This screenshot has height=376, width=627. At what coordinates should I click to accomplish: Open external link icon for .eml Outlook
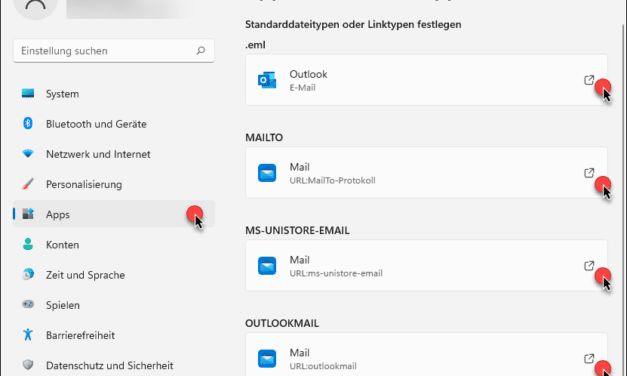point(589,80)
